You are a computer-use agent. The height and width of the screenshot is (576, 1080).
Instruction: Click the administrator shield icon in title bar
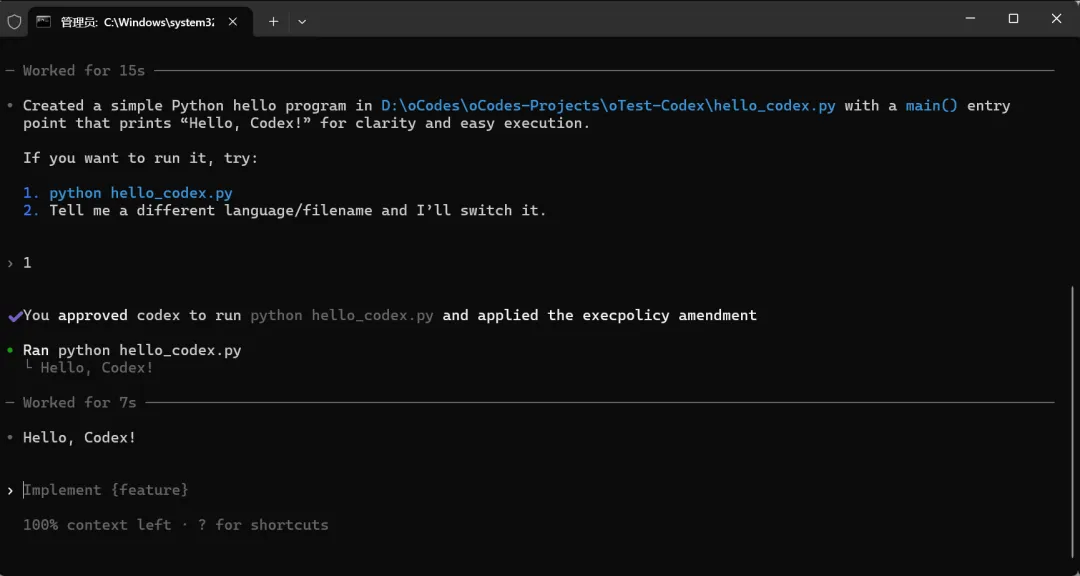click(x=14, y=21)
